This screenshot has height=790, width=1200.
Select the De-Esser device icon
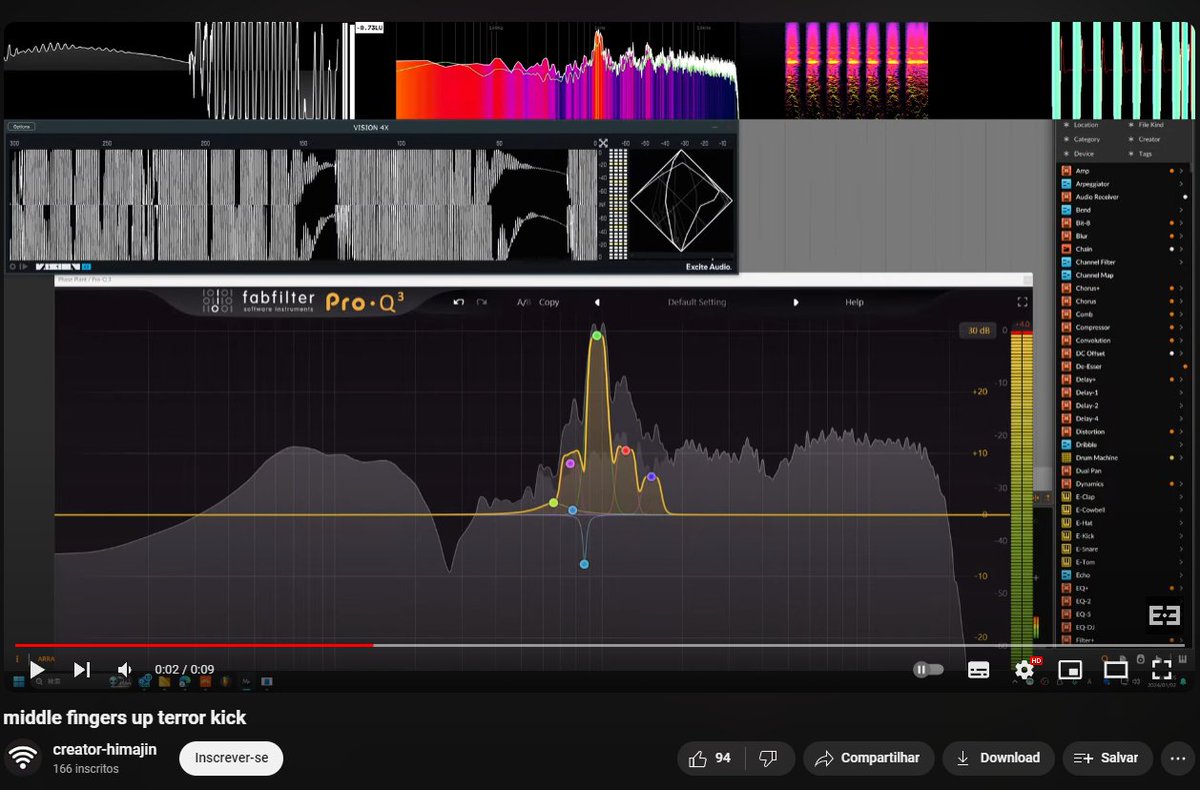1066,366
